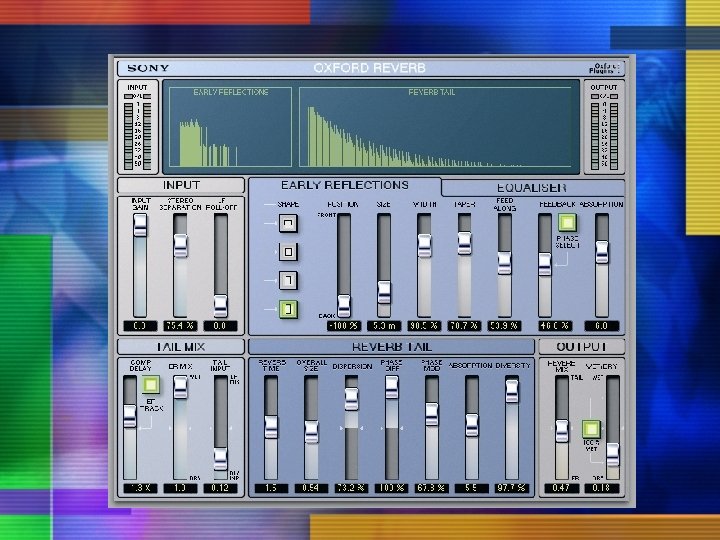720x540 pixels.
Task: Click the Taper value 70.7 %
Action: tap(464, 326)
